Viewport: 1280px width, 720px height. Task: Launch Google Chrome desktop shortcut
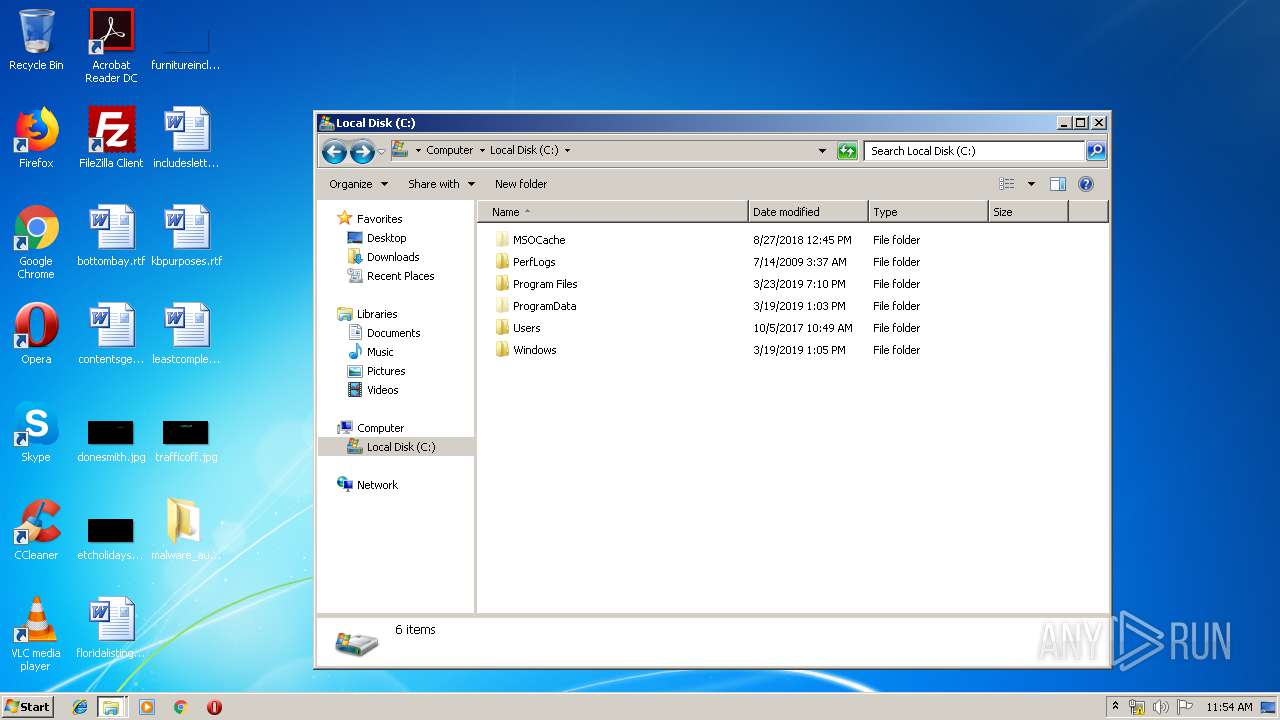coord(36,242)
